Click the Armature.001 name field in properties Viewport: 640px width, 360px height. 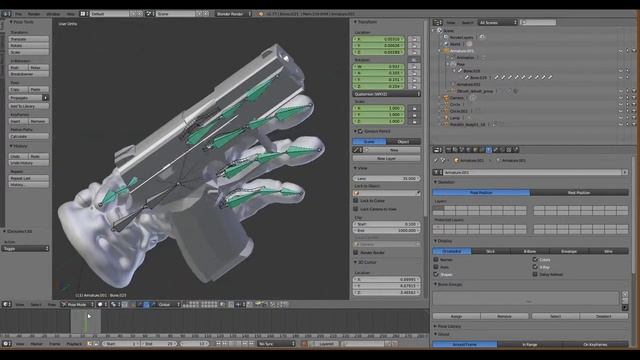532,173
